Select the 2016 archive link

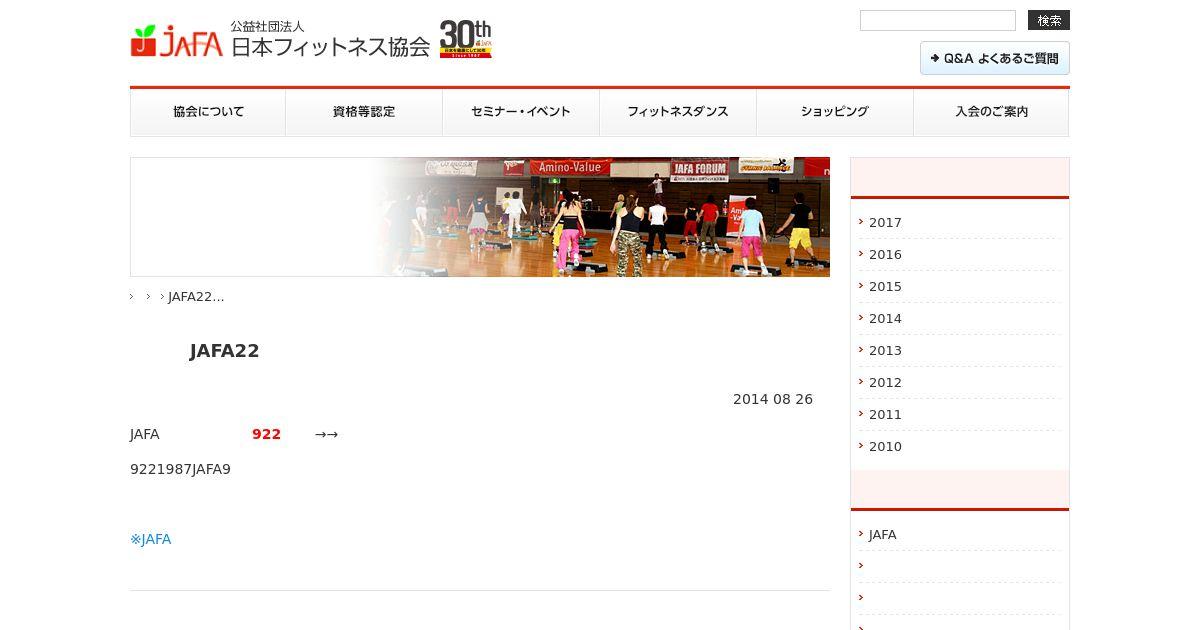(885, 255)
